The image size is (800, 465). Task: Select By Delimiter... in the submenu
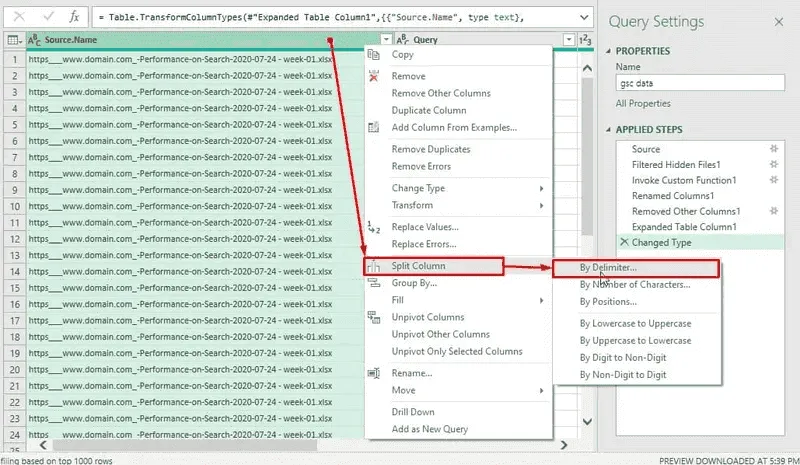[x=608, y=268]
